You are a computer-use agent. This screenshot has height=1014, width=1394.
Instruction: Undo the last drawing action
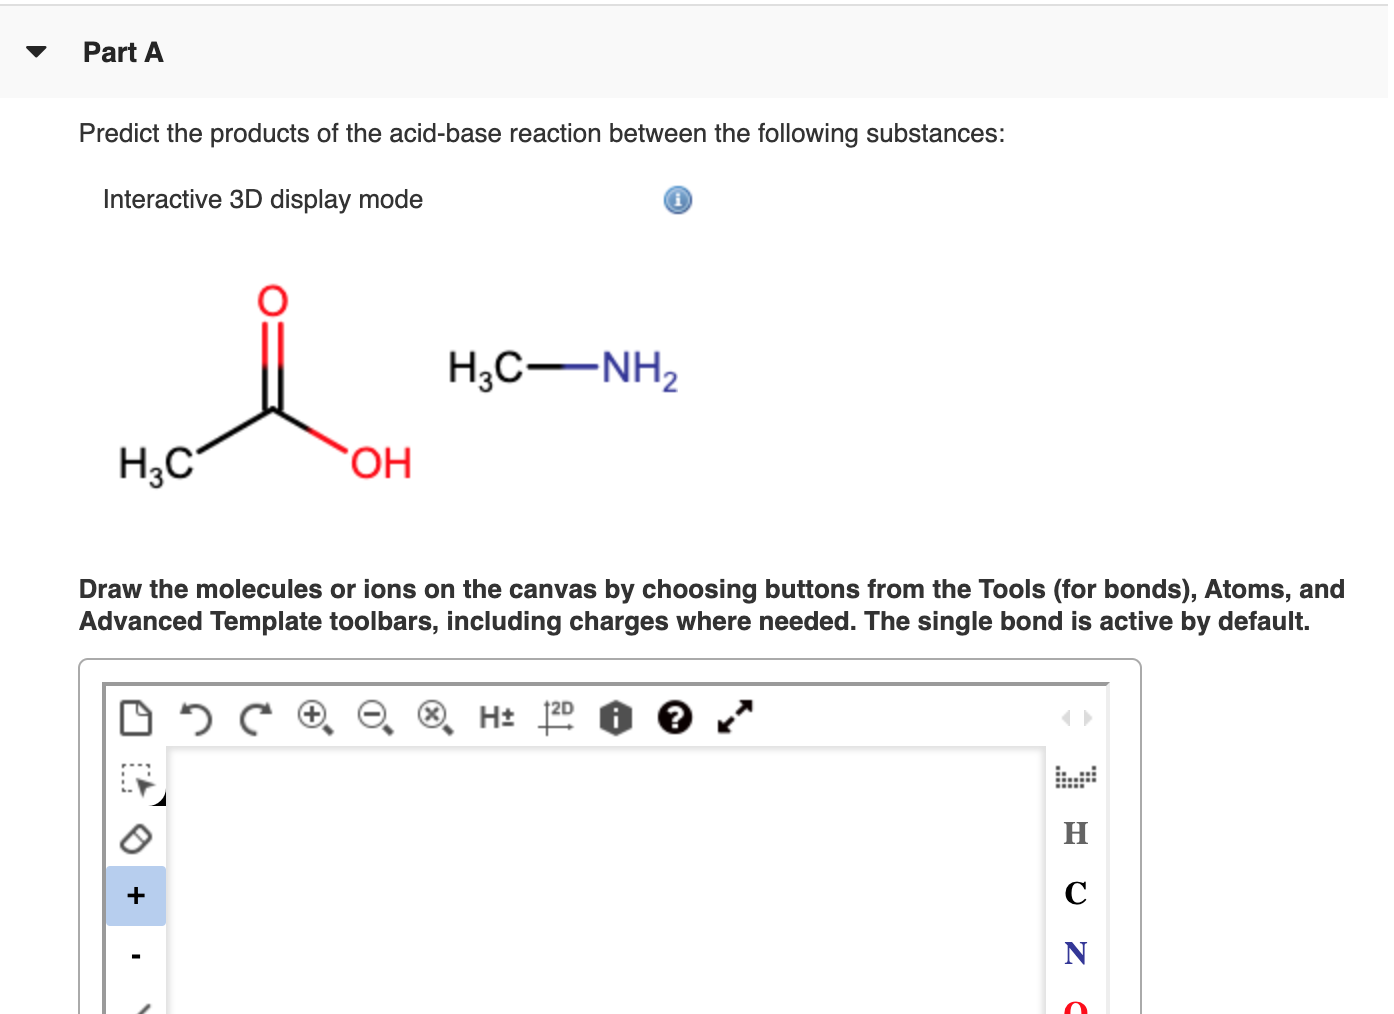coord(196,718)
